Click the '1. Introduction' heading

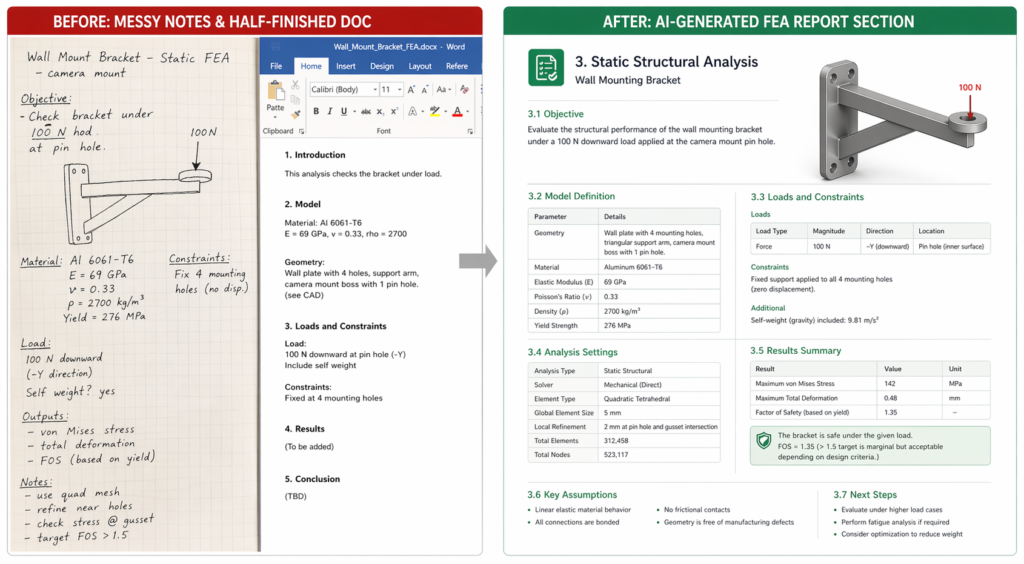pyautogui.click(x=315, y=155)
